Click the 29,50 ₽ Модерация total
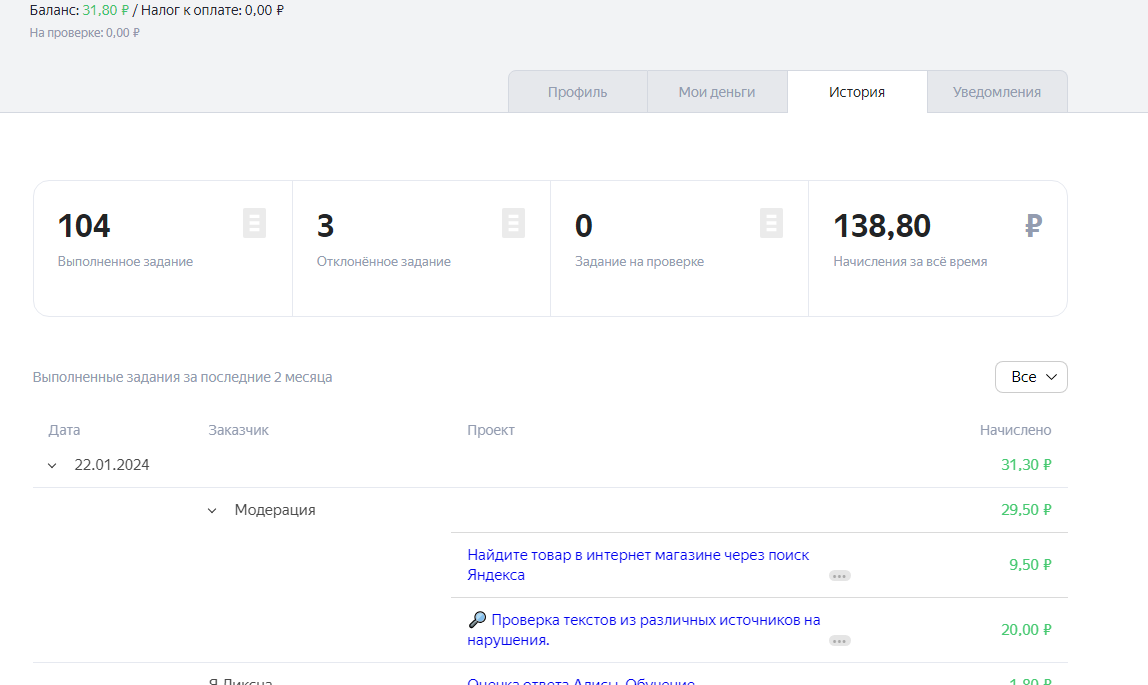This screenshot has width=1148, height=685. 1026,510
